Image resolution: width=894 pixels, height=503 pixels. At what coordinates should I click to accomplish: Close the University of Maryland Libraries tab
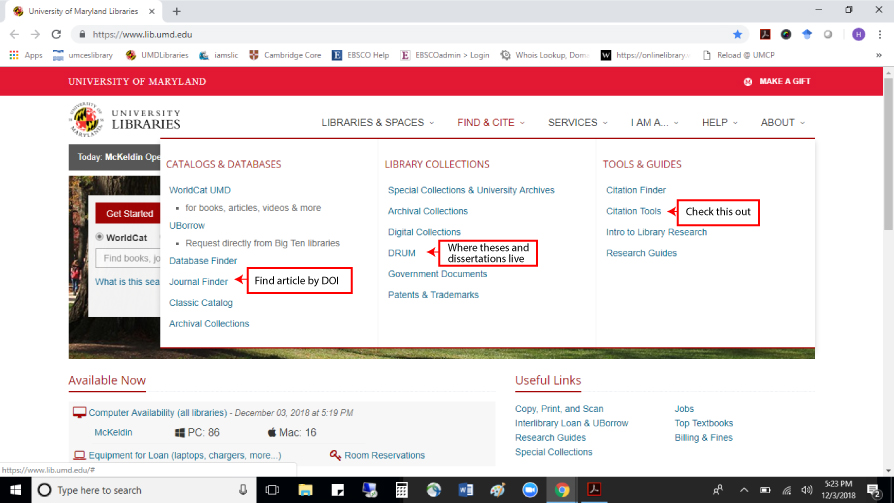pyautogui.click(x=152, y=11)
